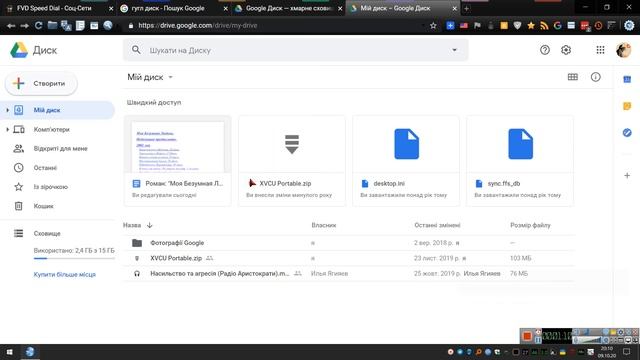Click the yellow star extension icon
Screen dimensions: 640x360
click(531, 25)
